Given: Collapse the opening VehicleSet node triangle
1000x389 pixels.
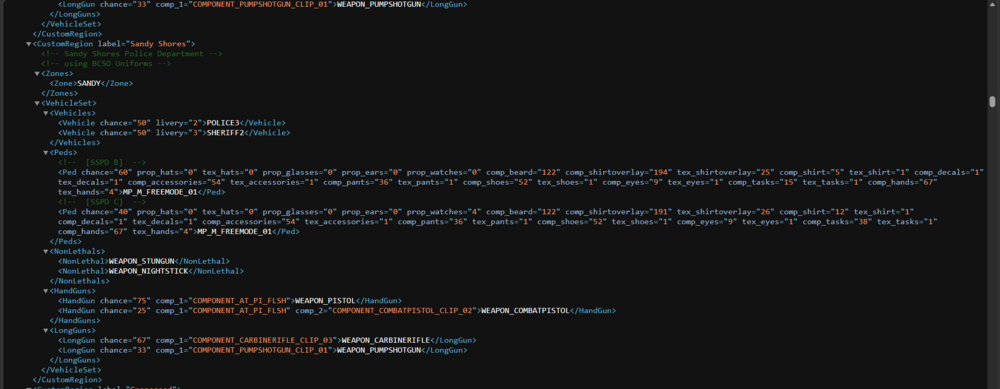Looking at the screenshot, I should click(x=37, y=103).
